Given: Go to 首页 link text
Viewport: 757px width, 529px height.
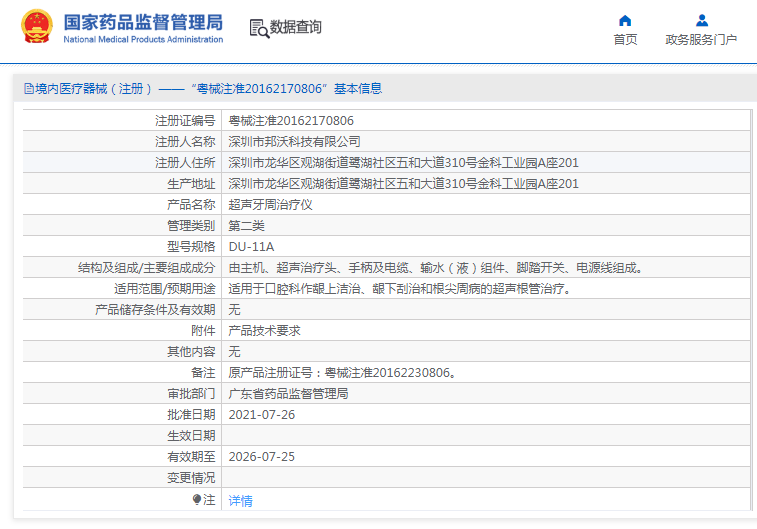Looking at the screenshot, I should [625, 40].
